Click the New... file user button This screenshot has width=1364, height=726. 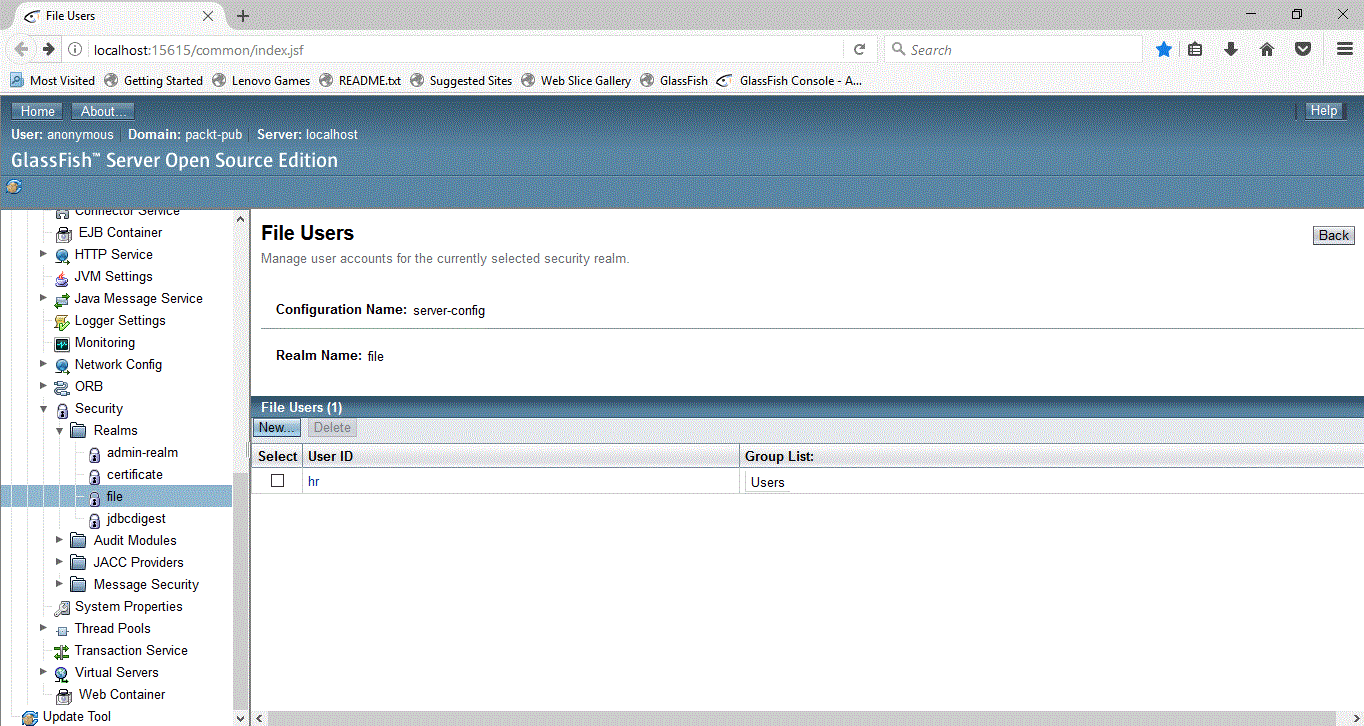(277, 428)
